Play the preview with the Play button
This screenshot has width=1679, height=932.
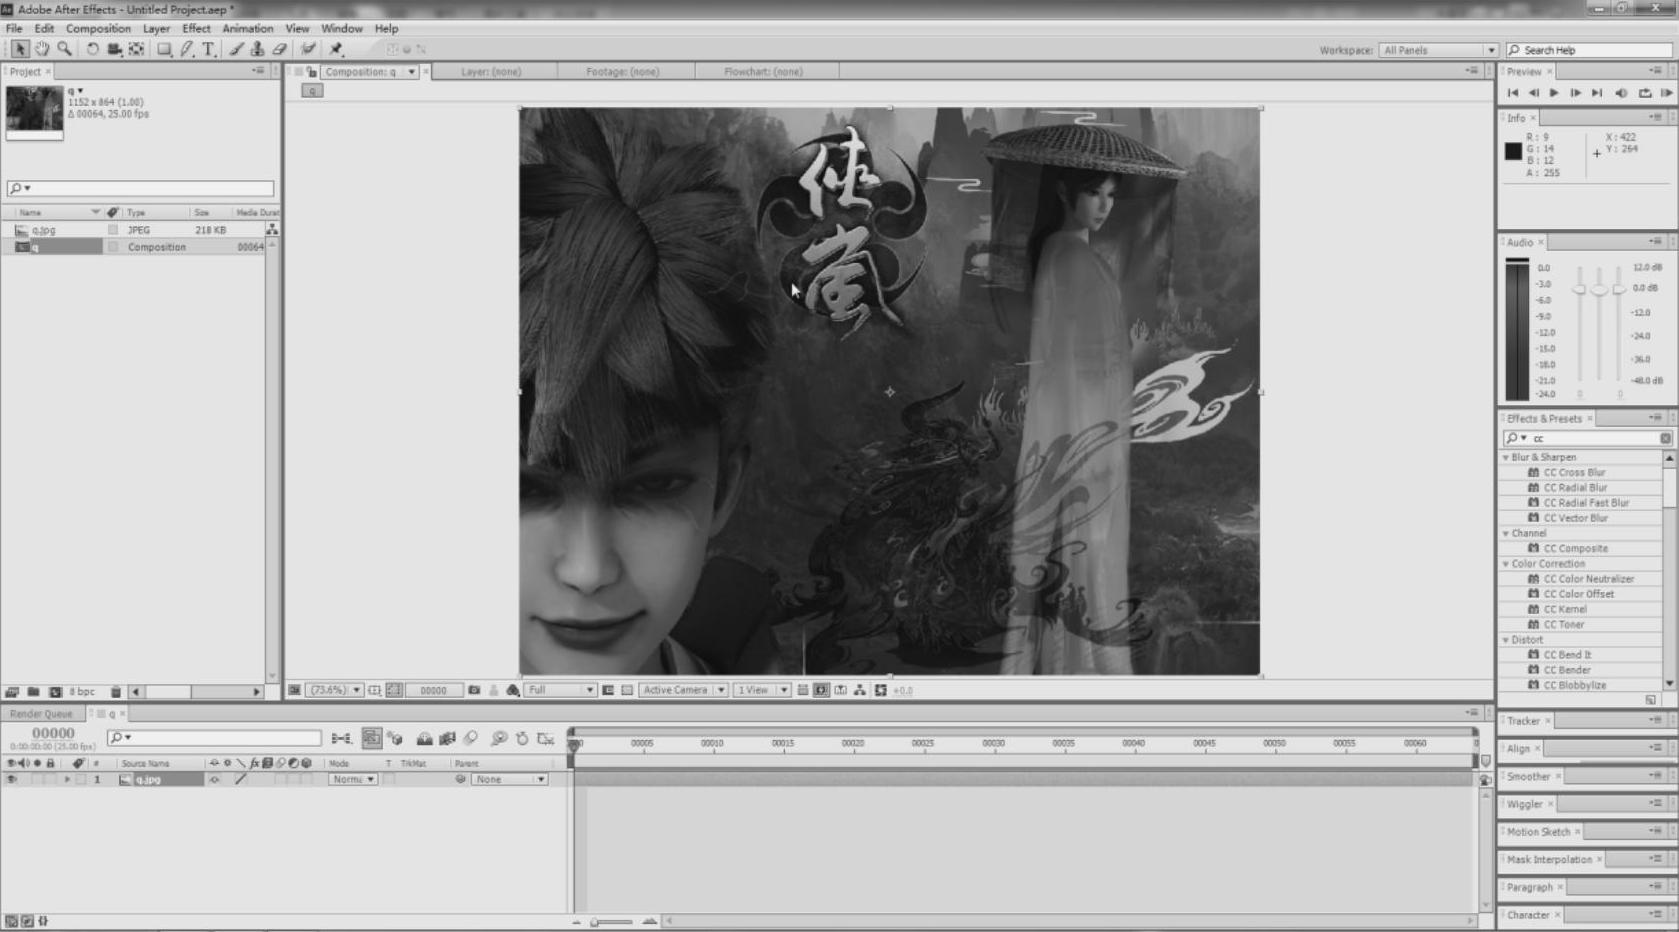coord(1554,93)
